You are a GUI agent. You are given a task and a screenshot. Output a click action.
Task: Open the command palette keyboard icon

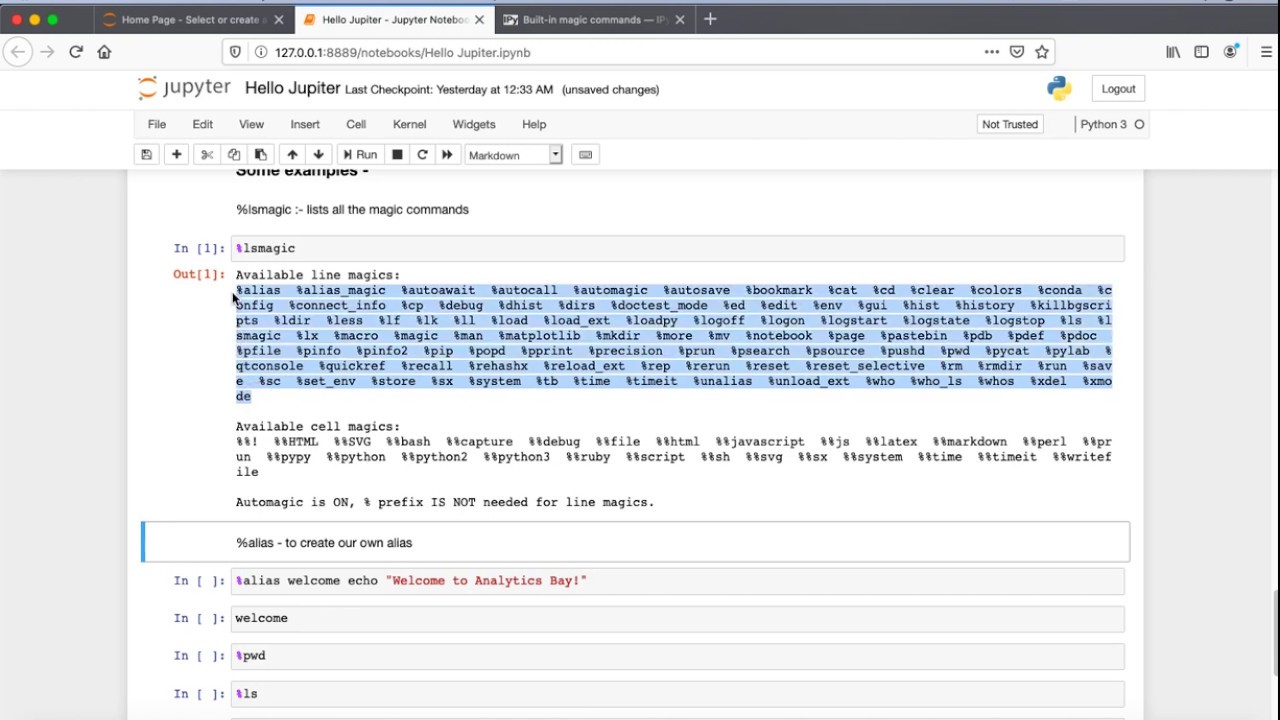[585, 155]
